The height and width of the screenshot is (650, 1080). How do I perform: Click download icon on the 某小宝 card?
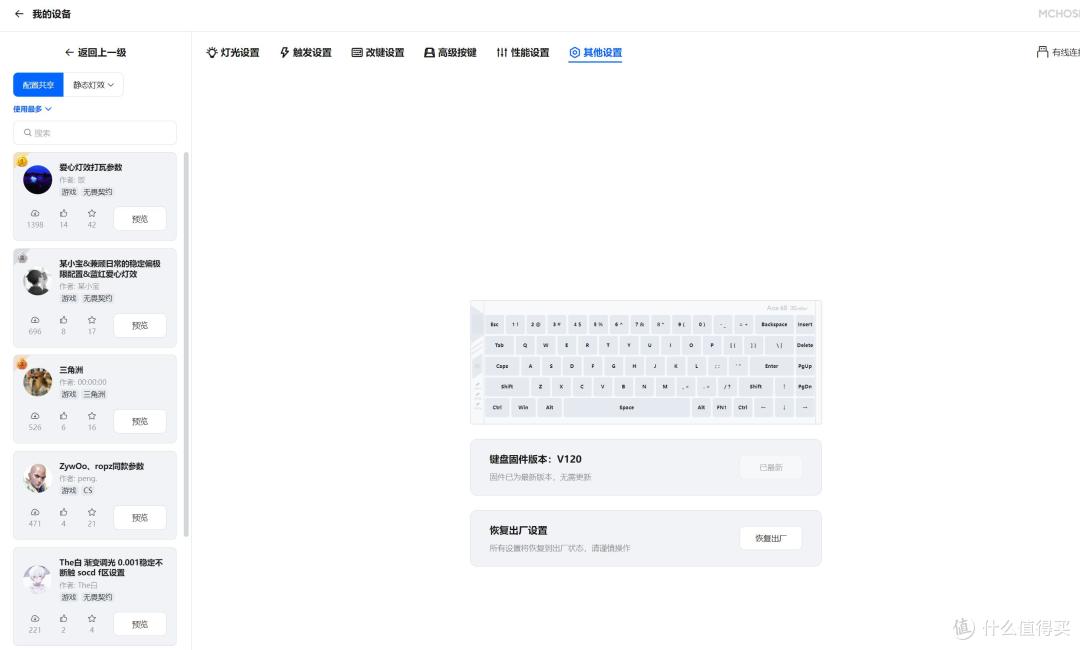[x=35, y=320]
